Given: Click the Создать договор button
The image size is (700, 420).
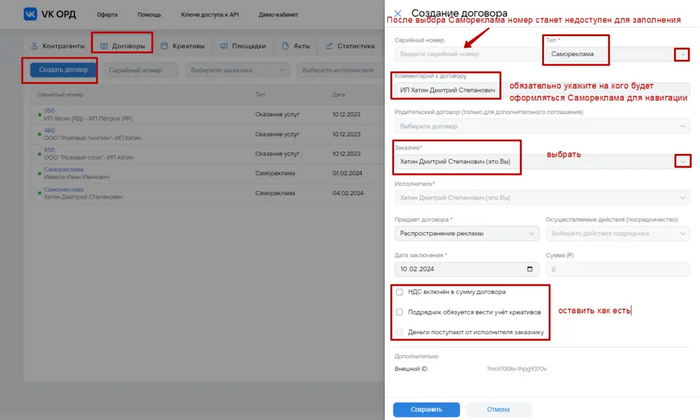Looking at the screenshot, I should pyautogui.click(x=63, y=70).
